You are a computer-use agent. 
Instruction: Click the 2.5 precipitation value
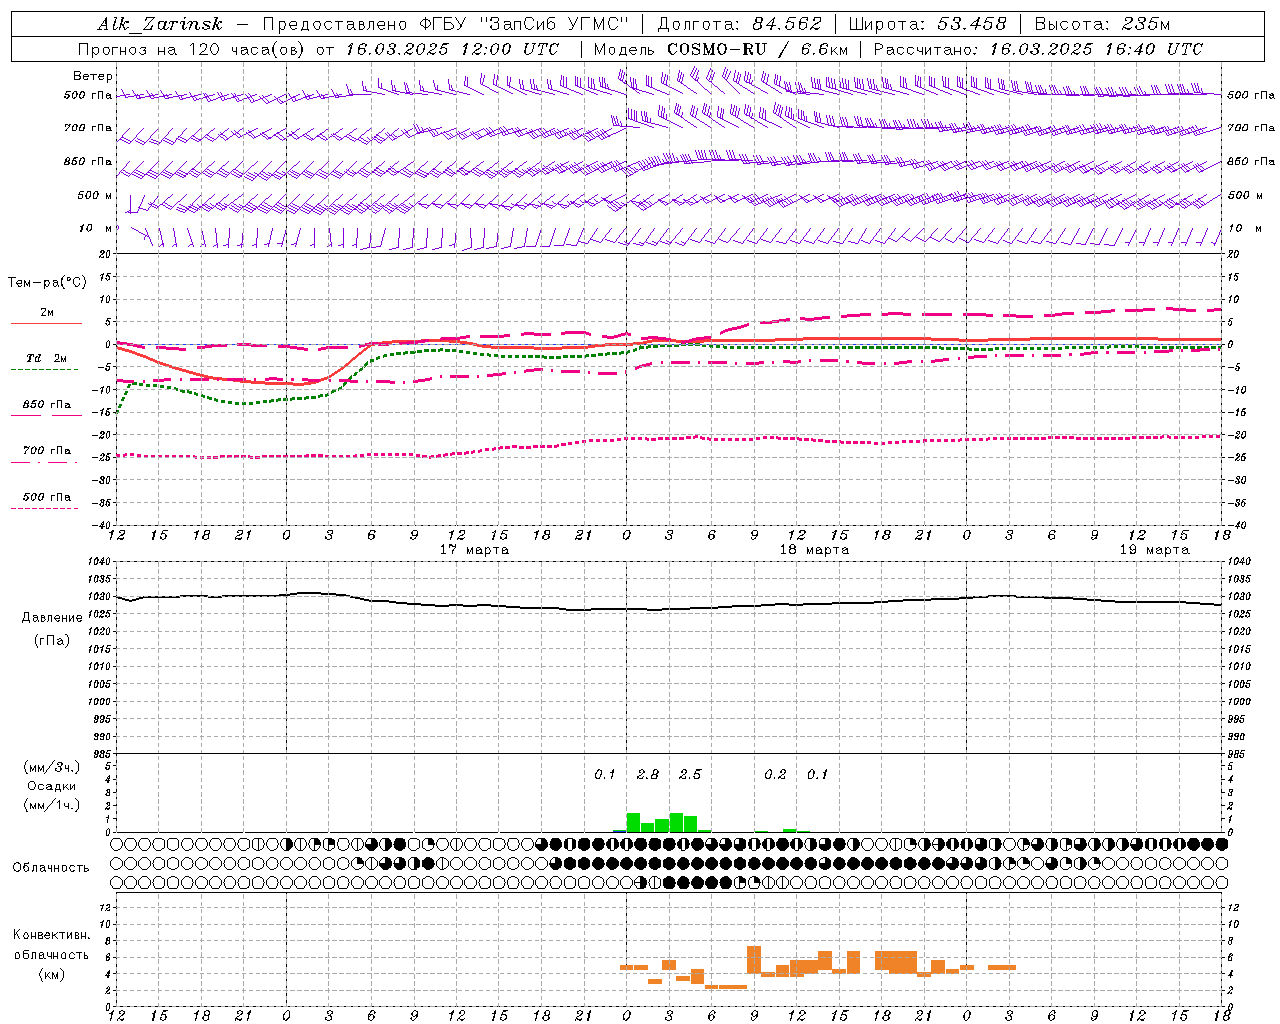tap(690, 775)
